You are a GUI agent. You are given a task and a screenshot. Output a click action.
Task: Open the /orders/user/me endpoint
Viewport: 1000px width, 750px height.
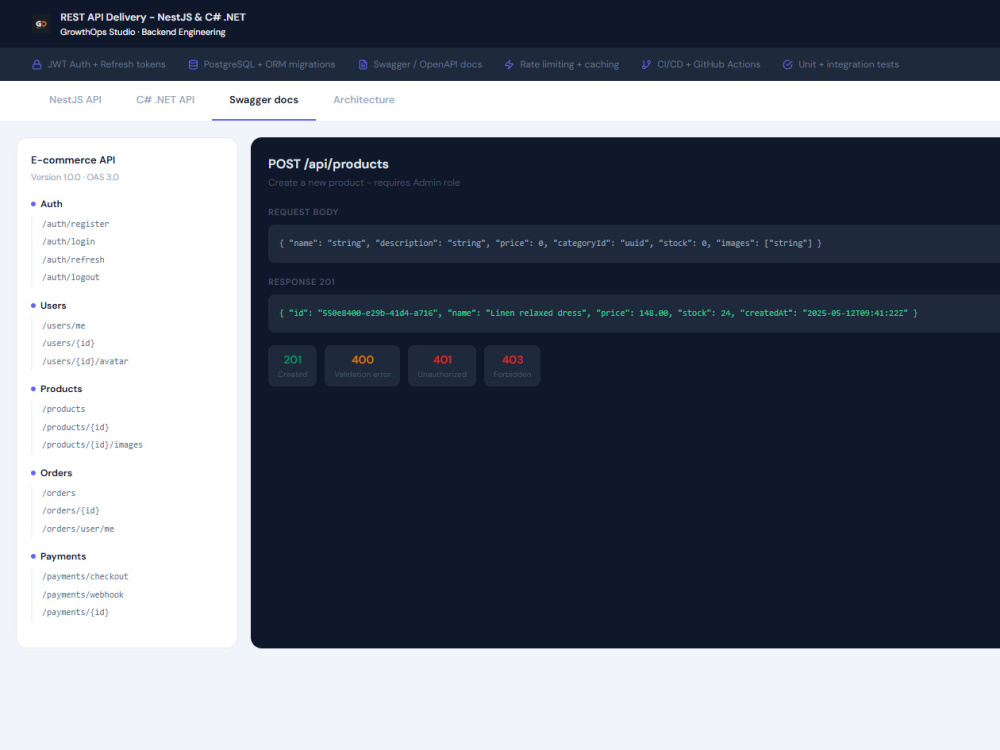(78, 529)
